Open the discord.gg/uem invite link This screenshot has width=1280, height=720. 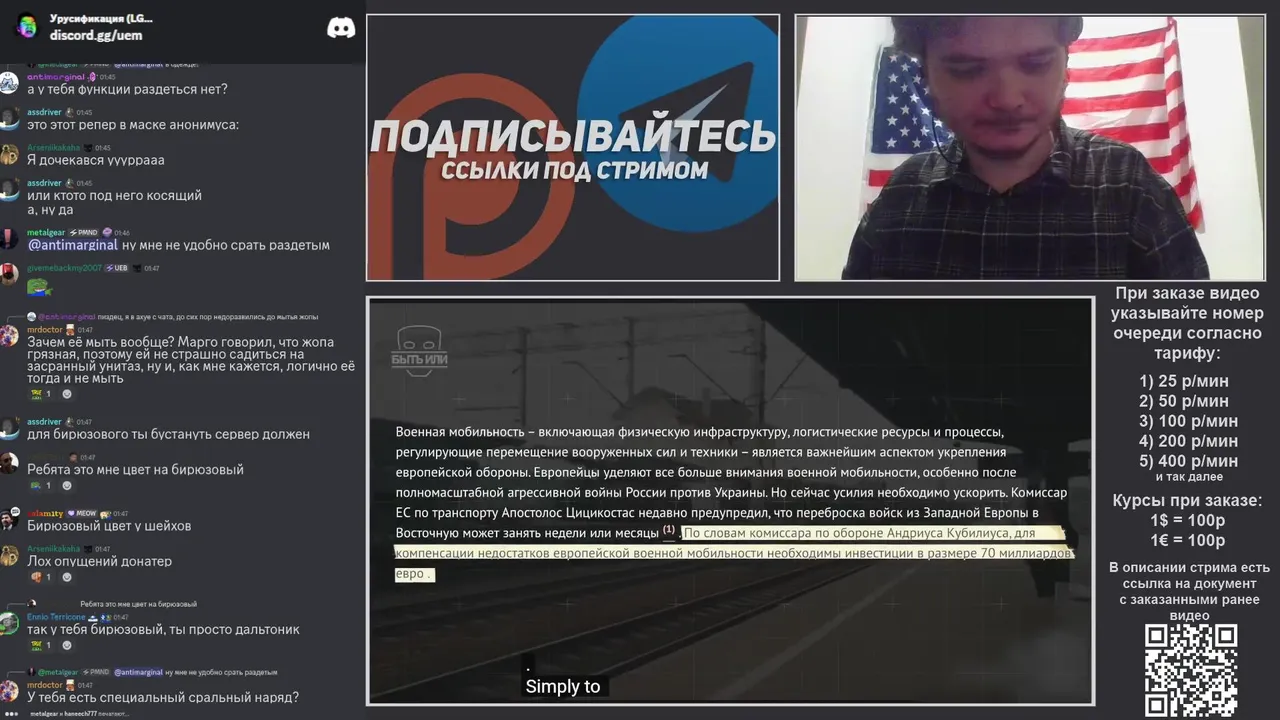point(96,35)
